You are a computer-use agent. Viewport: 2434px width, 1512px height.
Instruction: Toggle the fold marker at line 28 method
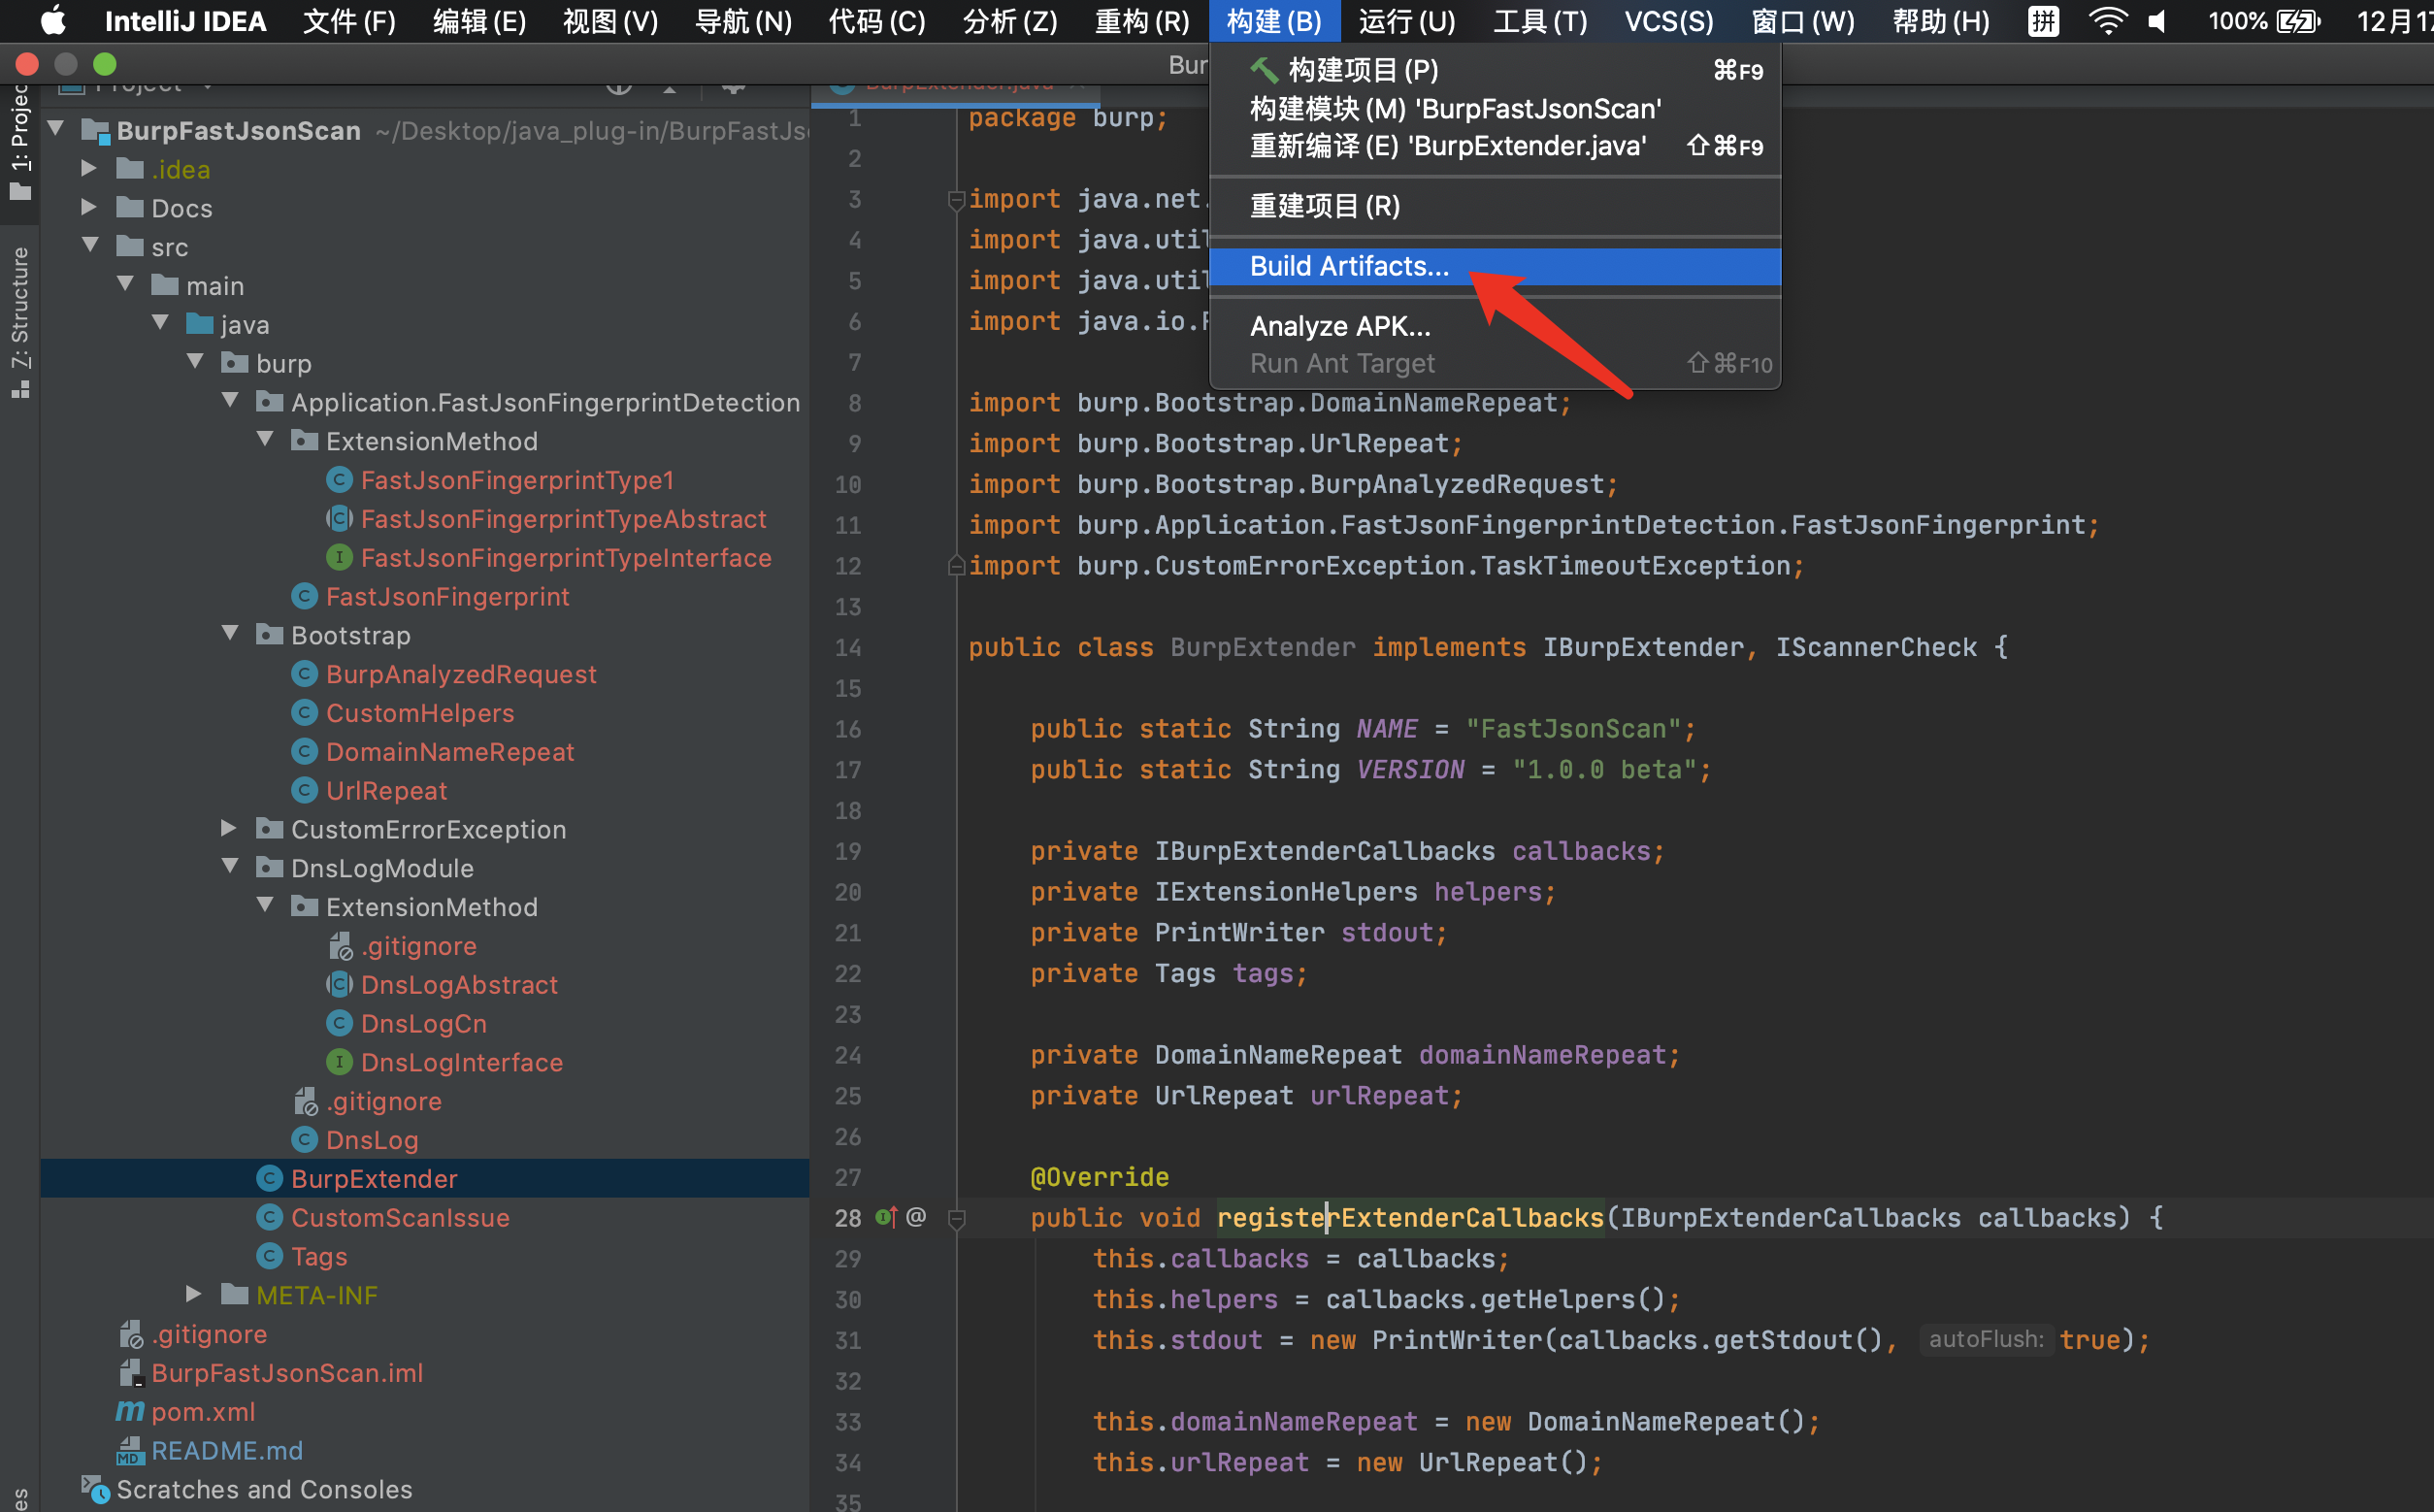tap(956, 1218)
